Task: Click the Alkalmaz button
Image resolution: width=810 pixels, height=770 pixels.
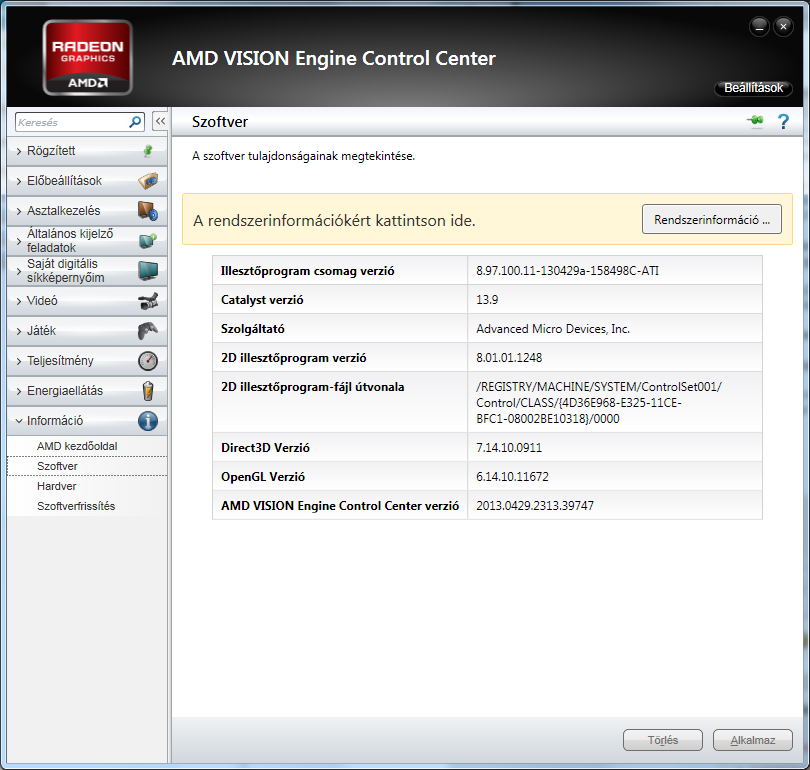Action: (753, 740)
